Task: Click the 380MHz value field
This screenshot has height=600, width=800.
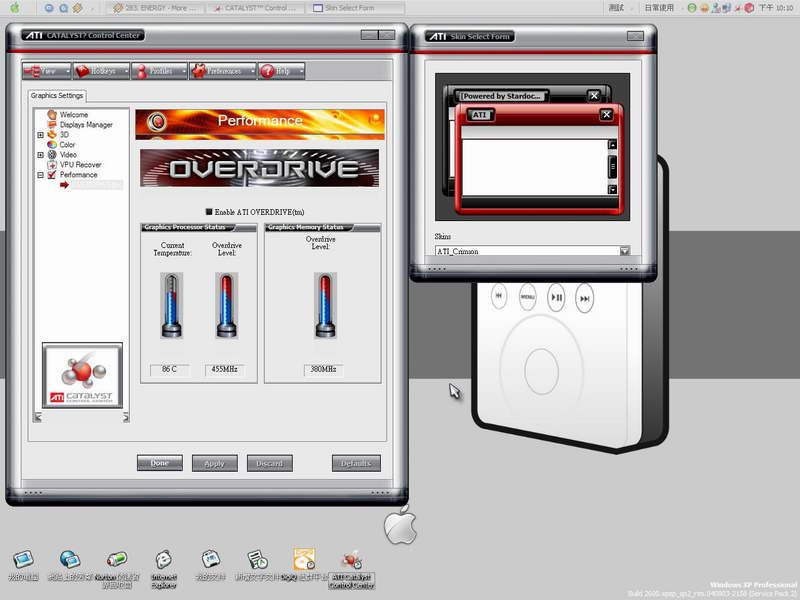Action: pos(323,369)
